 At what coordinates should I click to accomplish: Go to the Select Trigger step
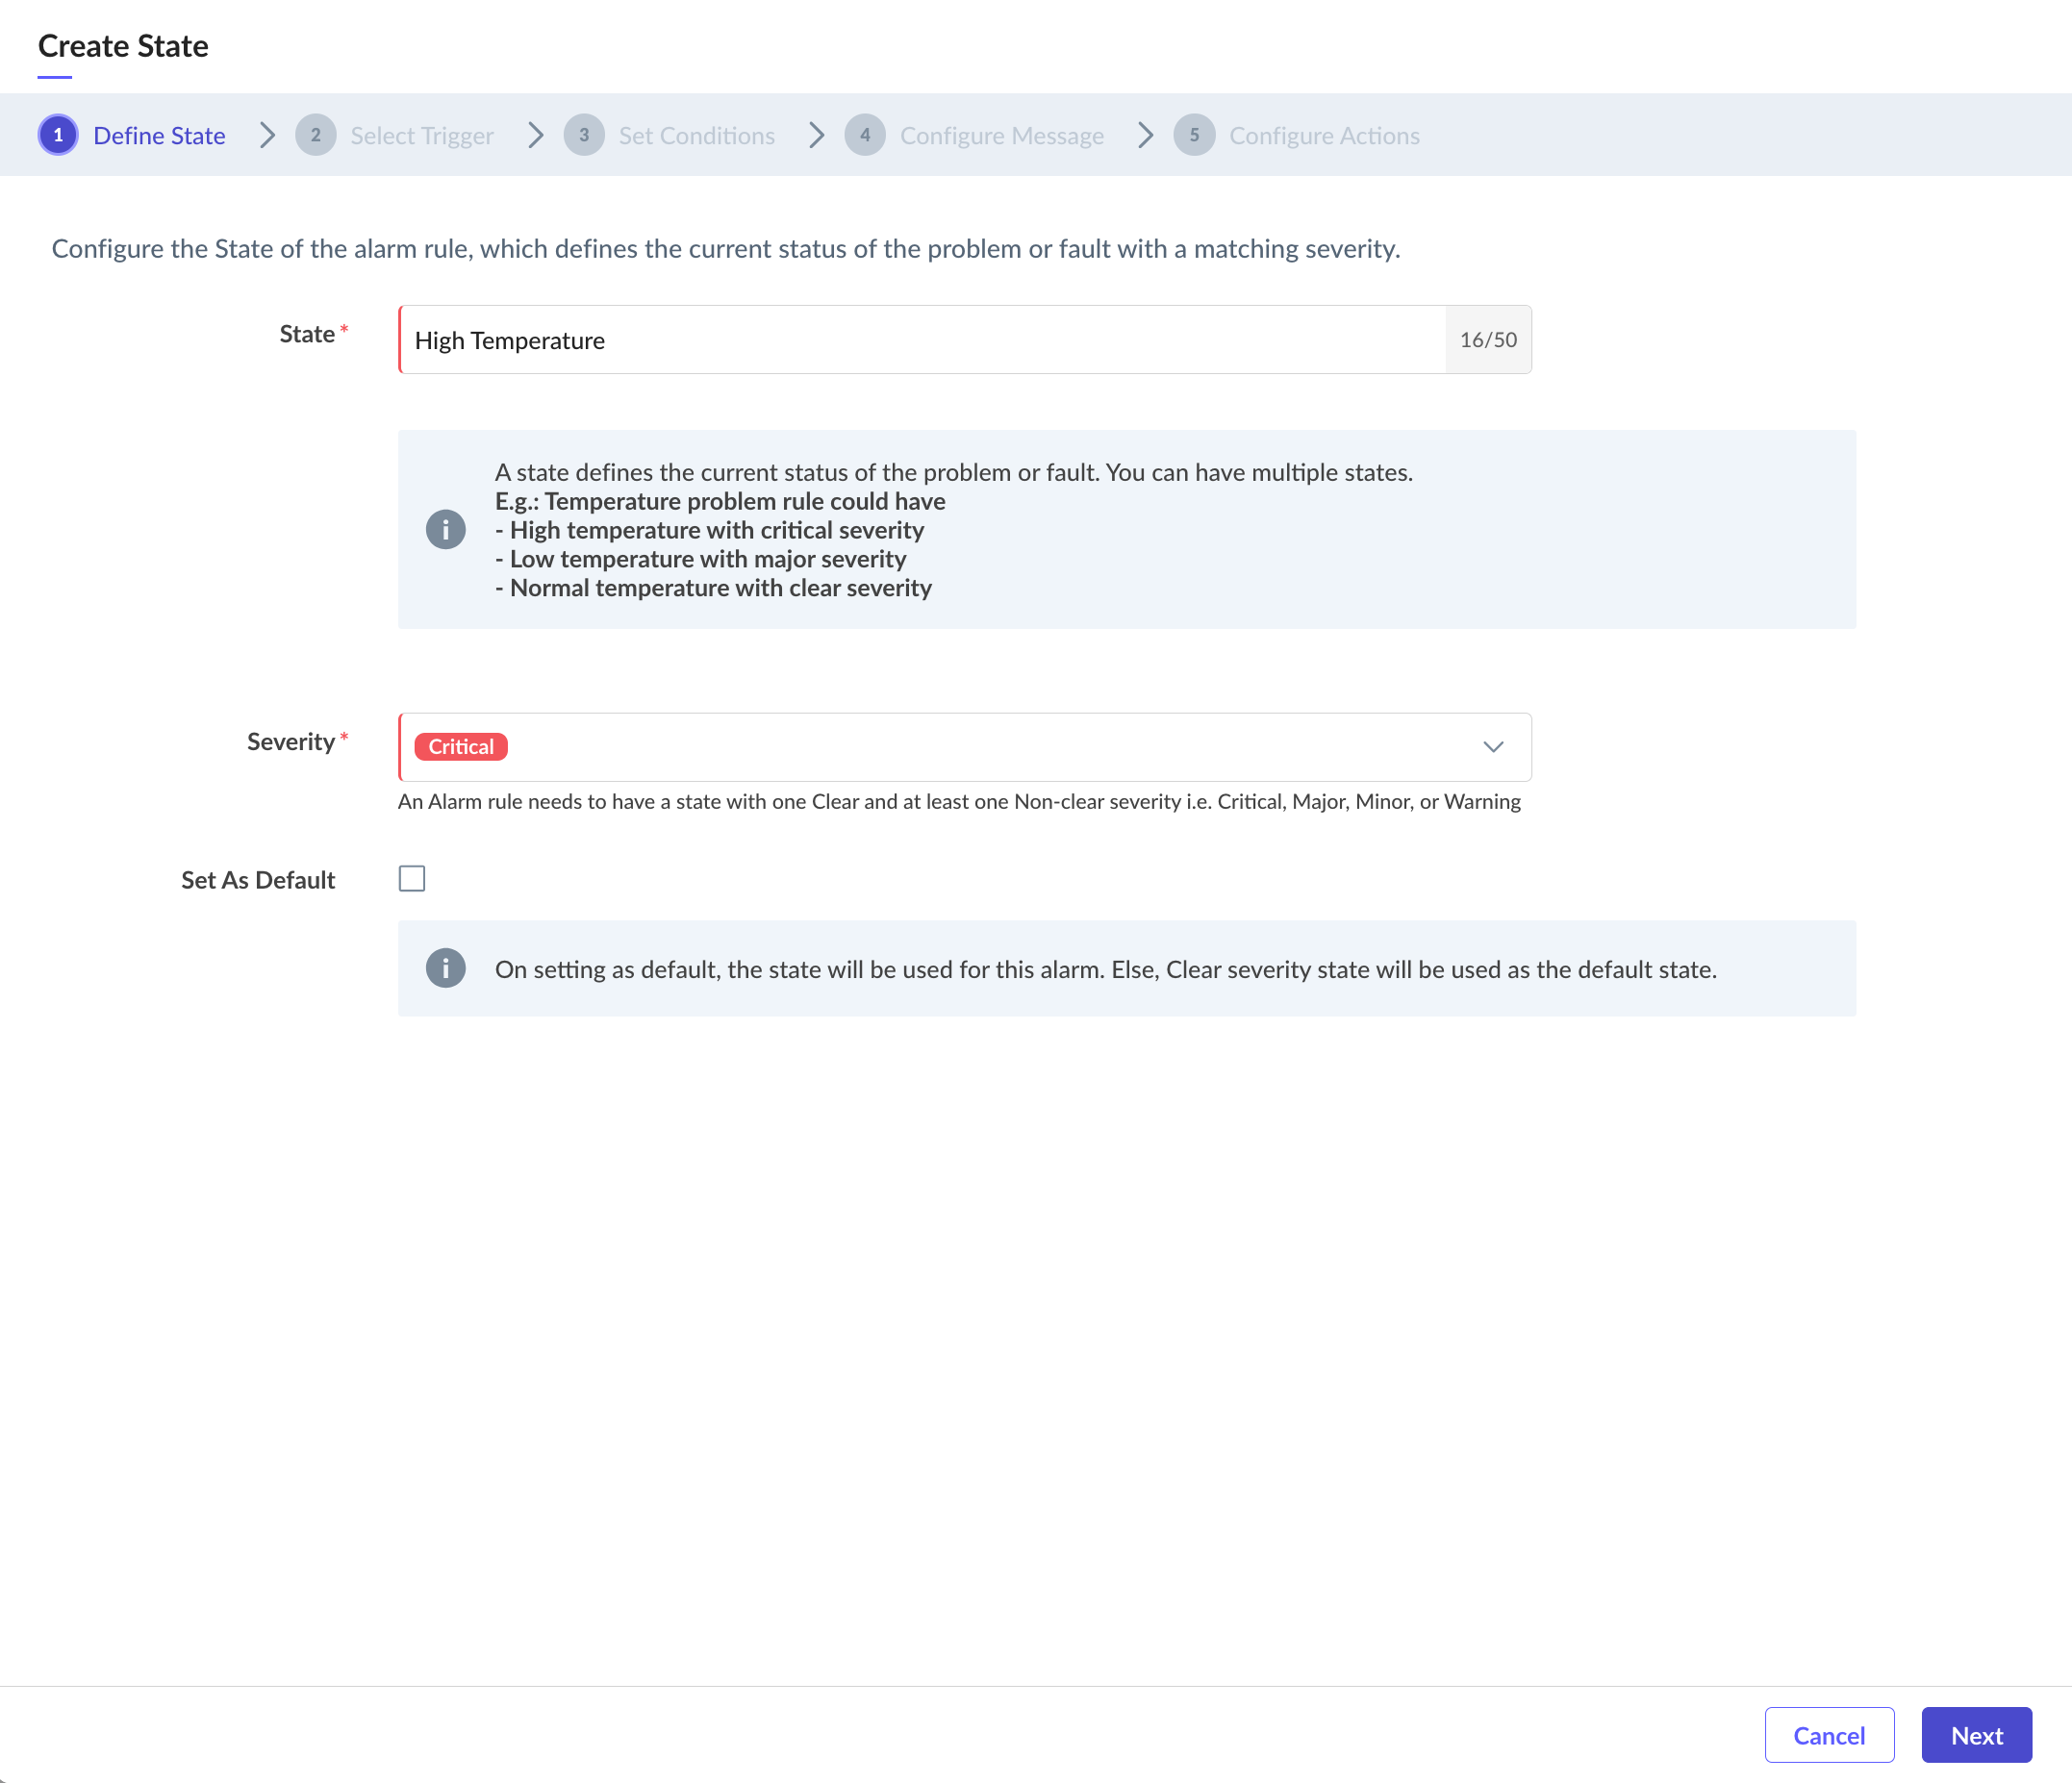(x=421, y=136)
